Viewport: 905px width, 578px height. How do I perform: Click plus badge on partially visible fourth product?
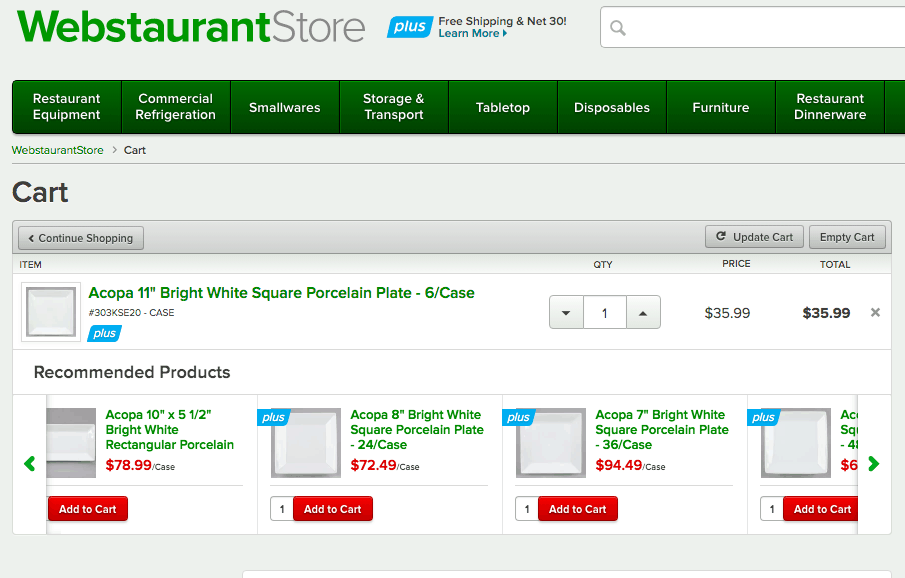pyautogui.click(x=763, y=417)
